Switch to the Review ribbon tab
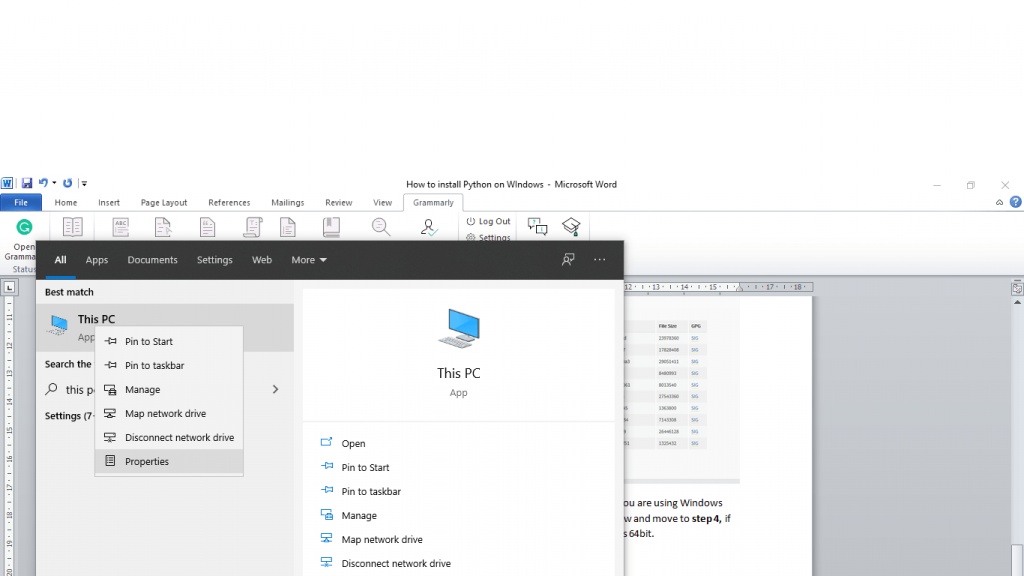This screenshot has width=1024, height=576. pos(339,202)
